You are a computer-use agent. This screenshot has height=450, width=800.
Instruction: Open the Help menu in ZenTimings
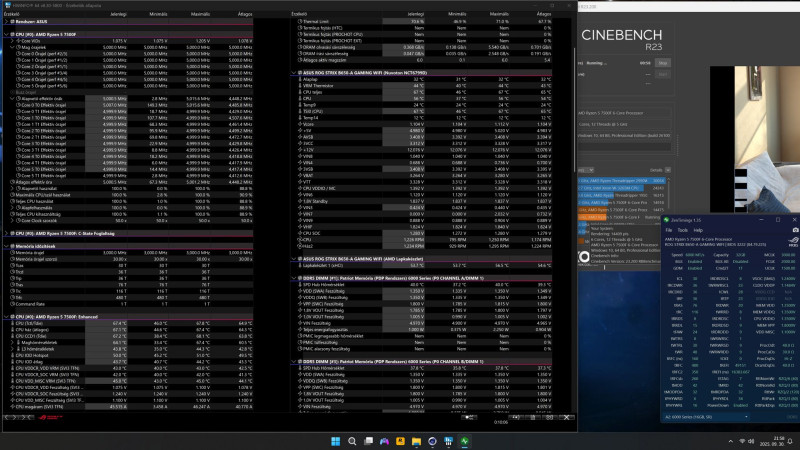pyautogui.click(x=698, y=230)
